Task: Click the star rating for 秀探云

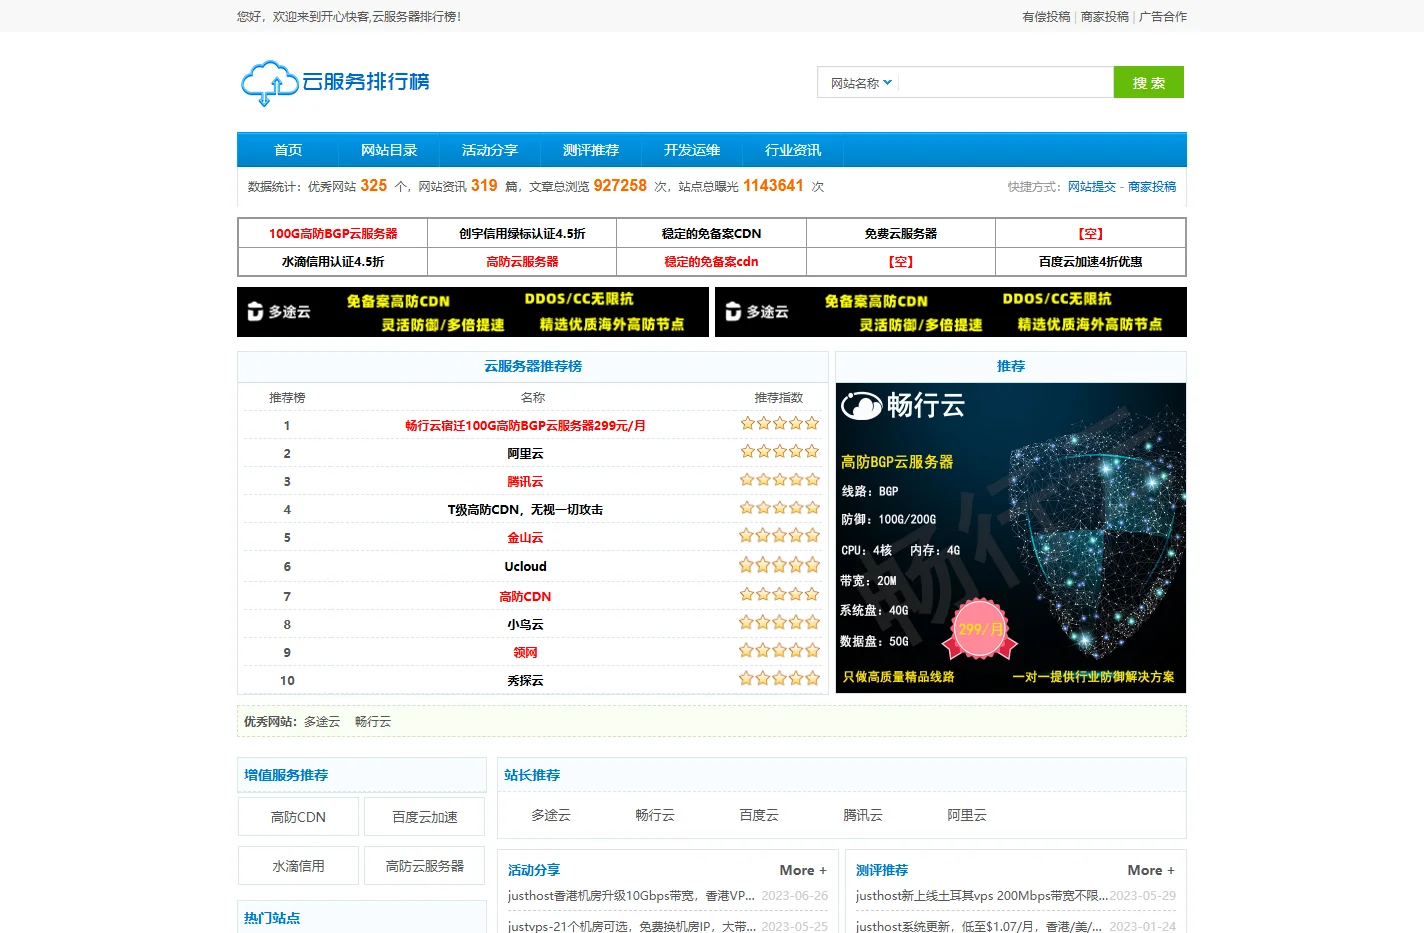Action: point(779,678)
